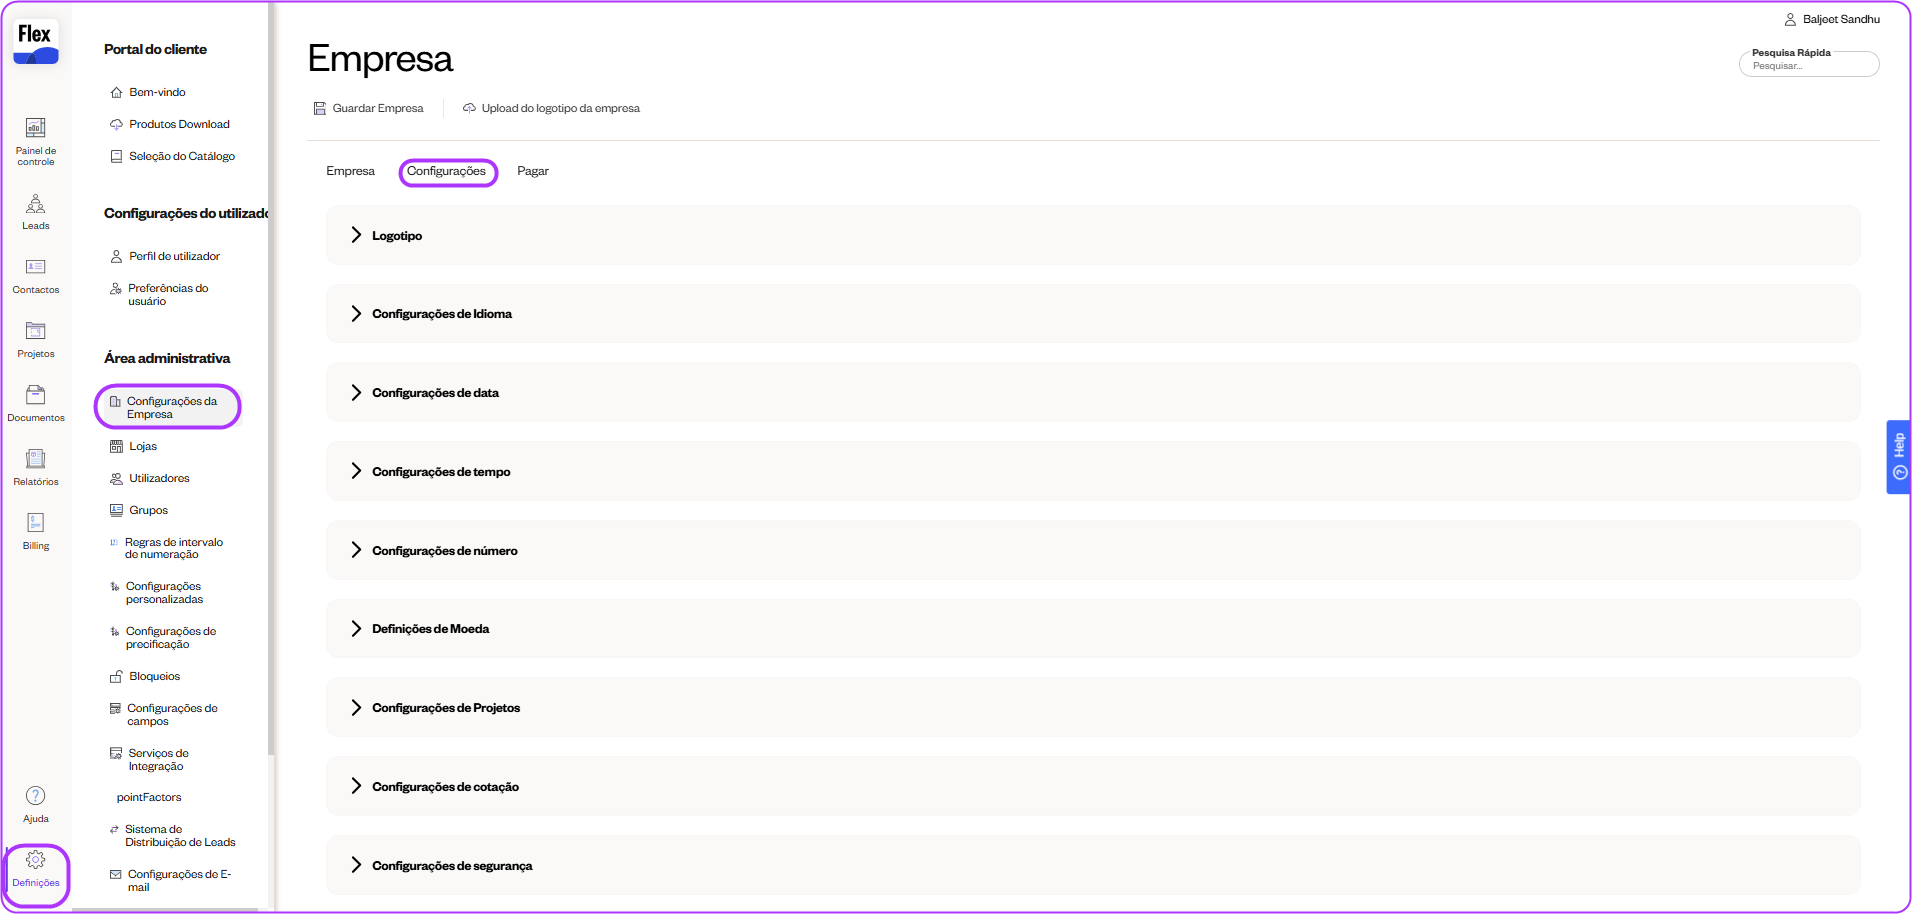The height and width of the screenshot is (914, 1912).
Task: Switch to the Empresa tab
Action: click(x=350, y=171)
